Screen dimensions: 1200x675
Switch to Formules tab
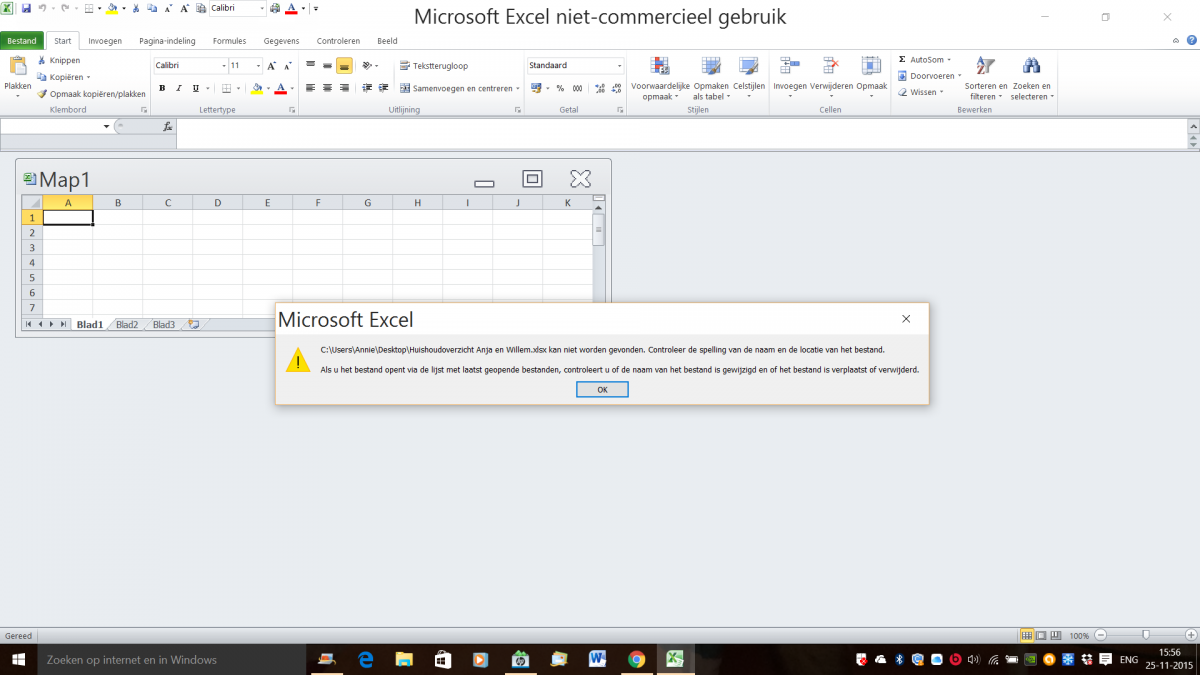point(229,41)
